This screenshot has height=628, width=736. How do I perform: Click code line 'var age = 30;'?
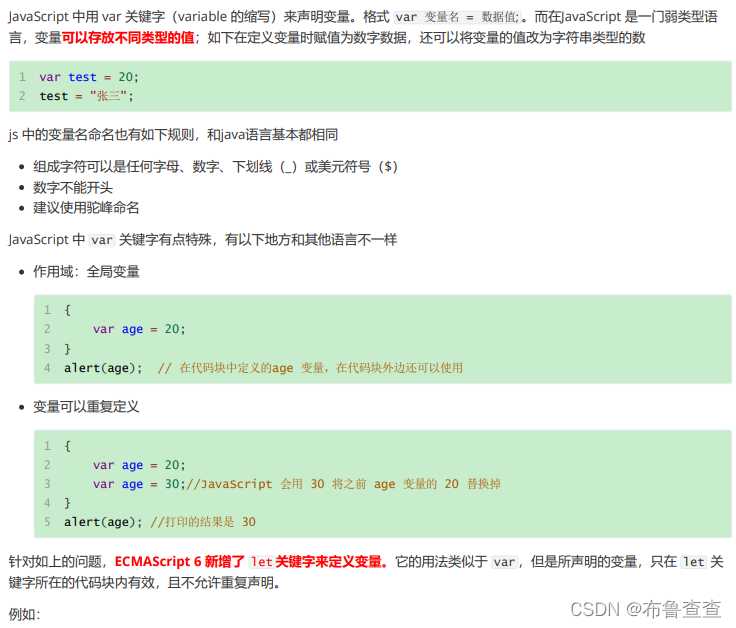pyautogui.click(x=139, y=484)
